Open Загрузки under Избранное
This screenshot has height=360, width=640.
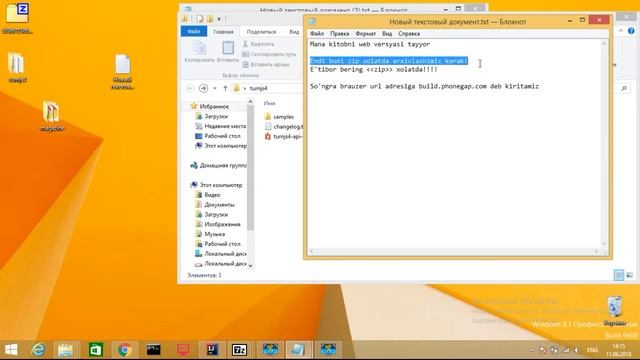pyautogui.click(x=216, y=116)
